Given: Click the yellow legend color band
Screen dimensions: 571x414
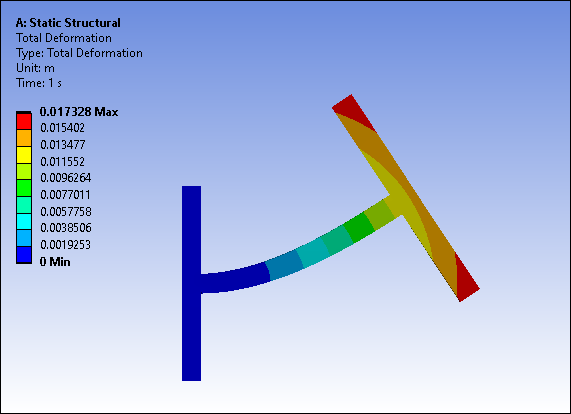Looking at the screenshot, I should click(x=24, y=155).
